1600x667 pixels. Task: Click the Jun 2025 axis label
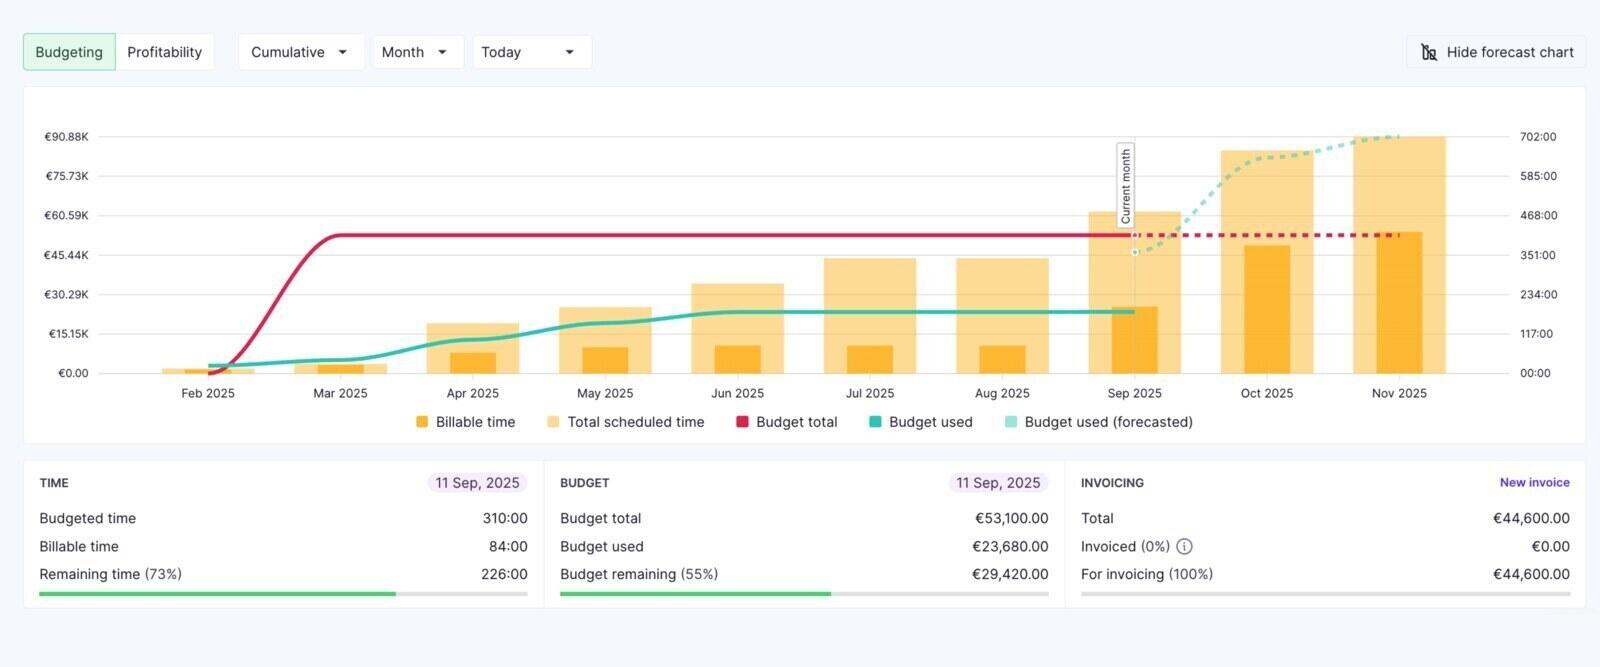point(737,393)
